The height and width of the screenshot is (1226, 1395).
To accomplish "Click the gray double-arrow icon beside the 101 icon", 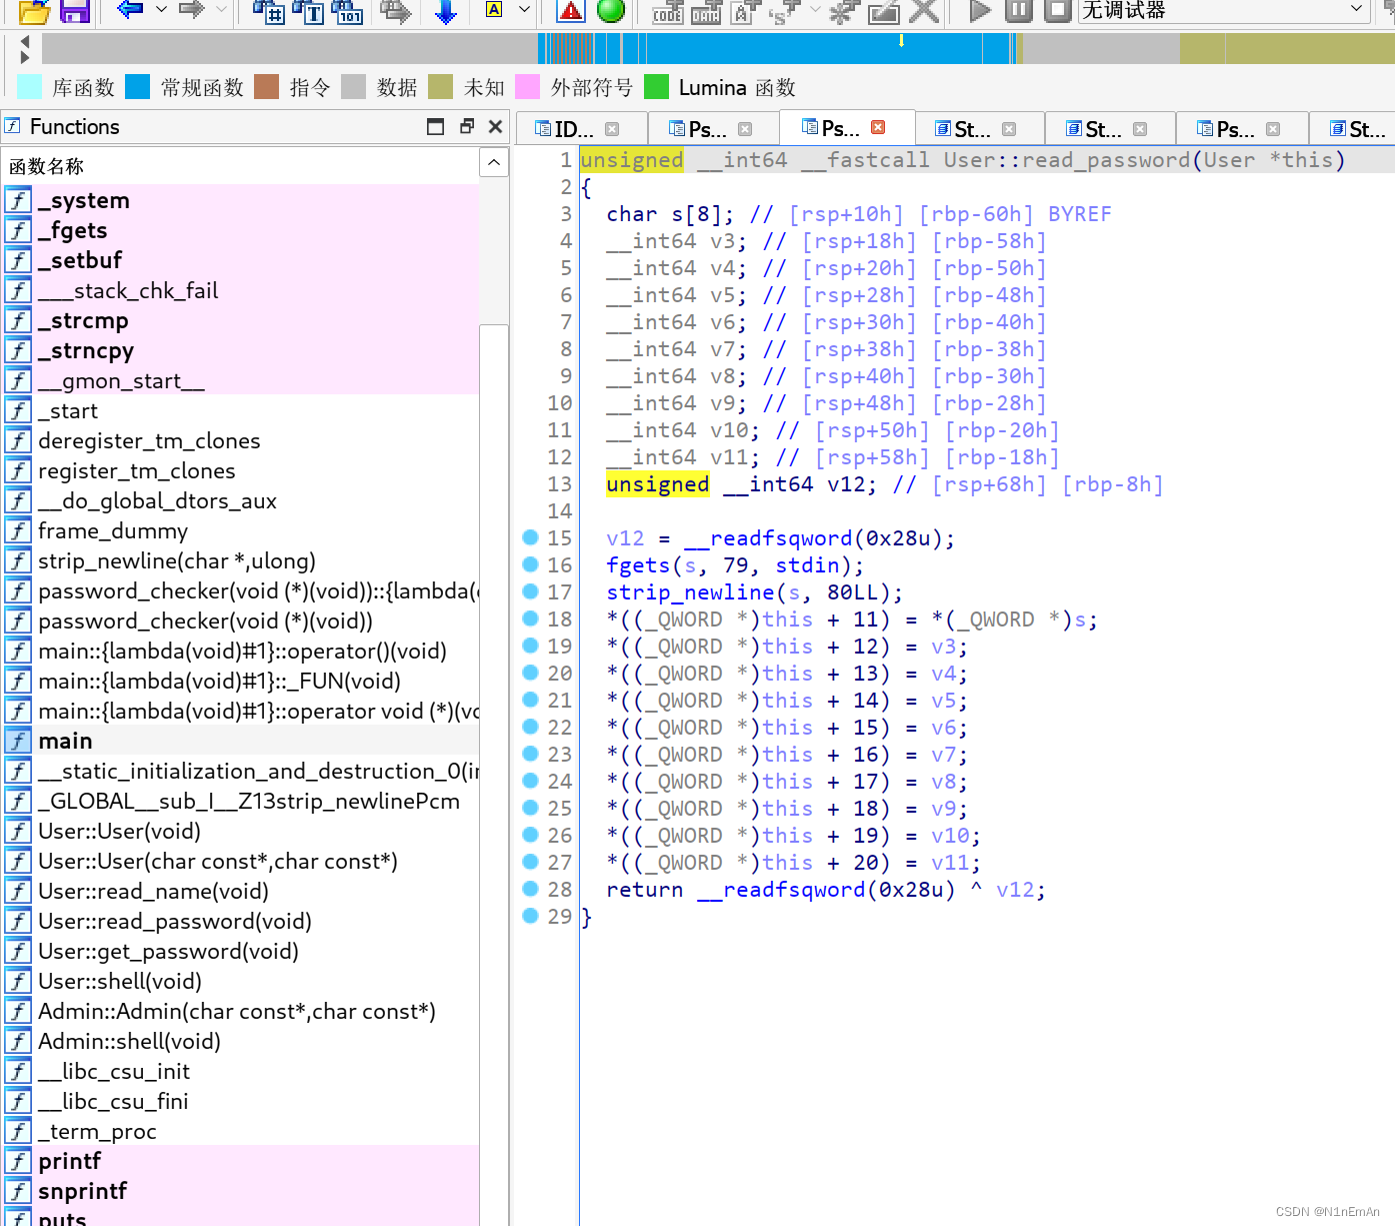I will click(x=396, y=11).
